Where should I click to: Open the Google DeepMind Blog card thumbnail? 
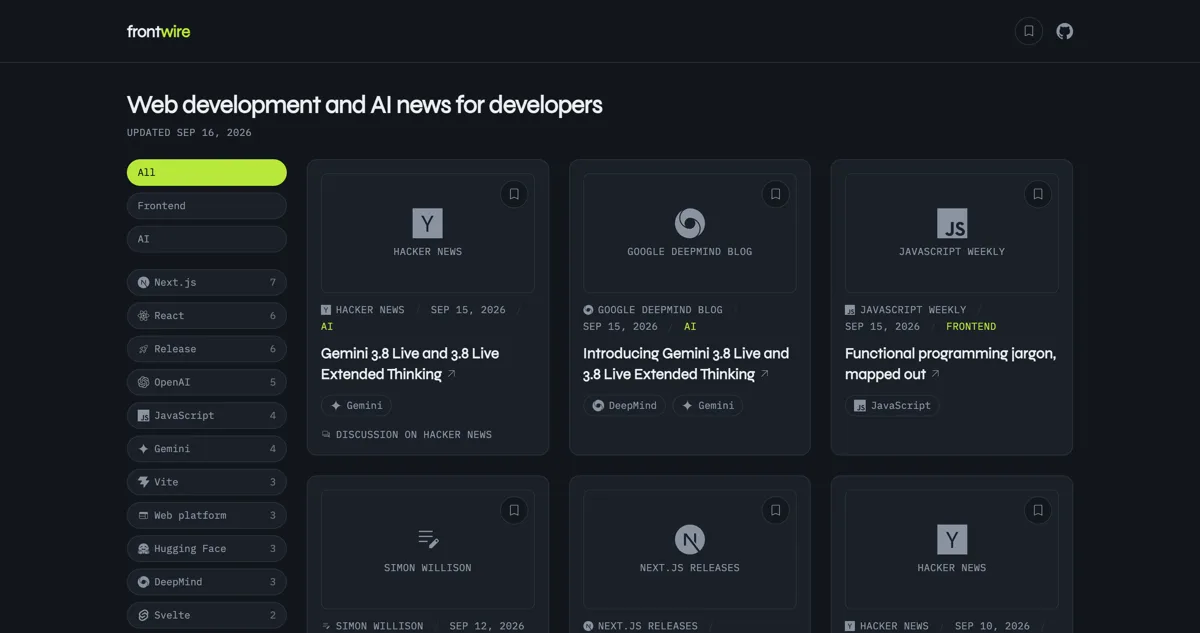click(690, 233)
